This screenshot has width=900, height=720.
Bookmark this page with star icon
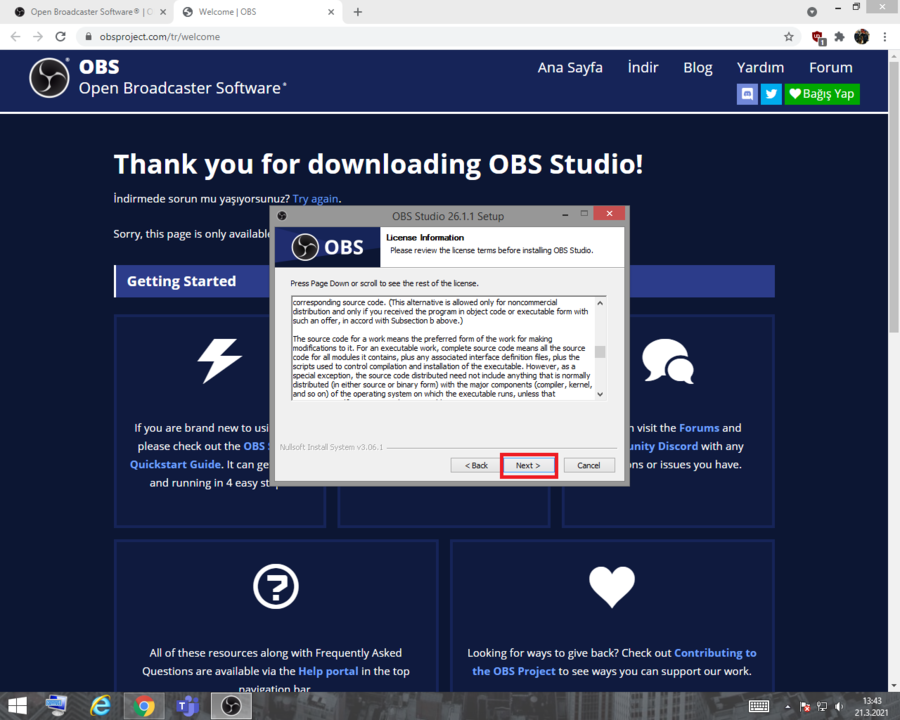pyautogui.click(x=789, y=37)
